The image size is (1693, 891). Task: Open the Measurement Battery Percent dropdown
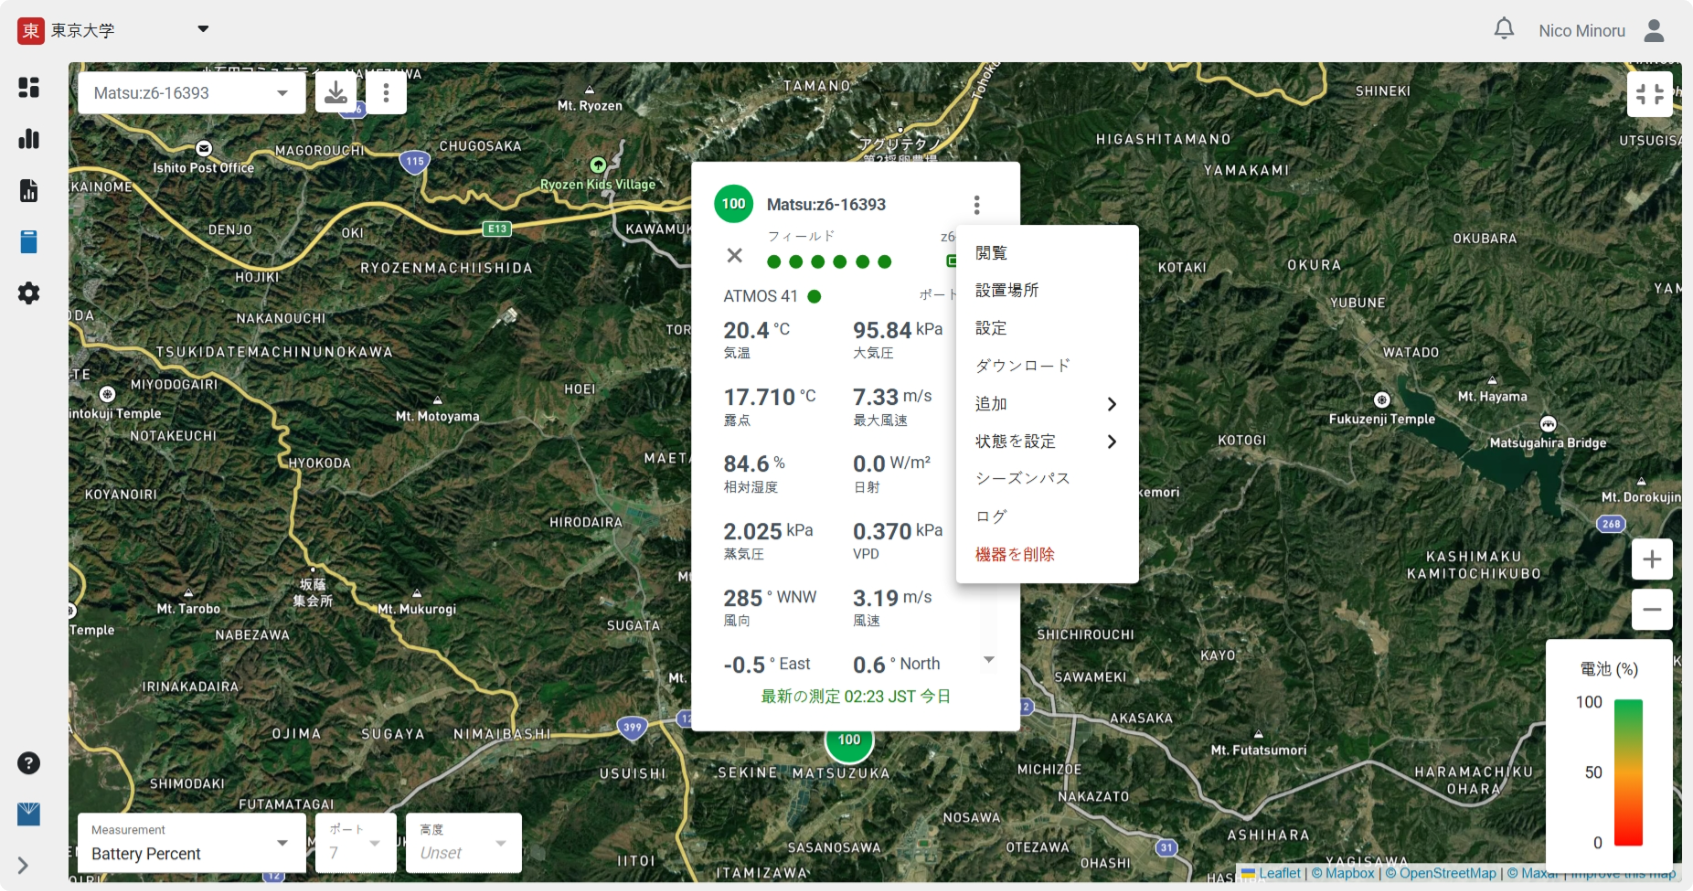click(x=192, y=843)
